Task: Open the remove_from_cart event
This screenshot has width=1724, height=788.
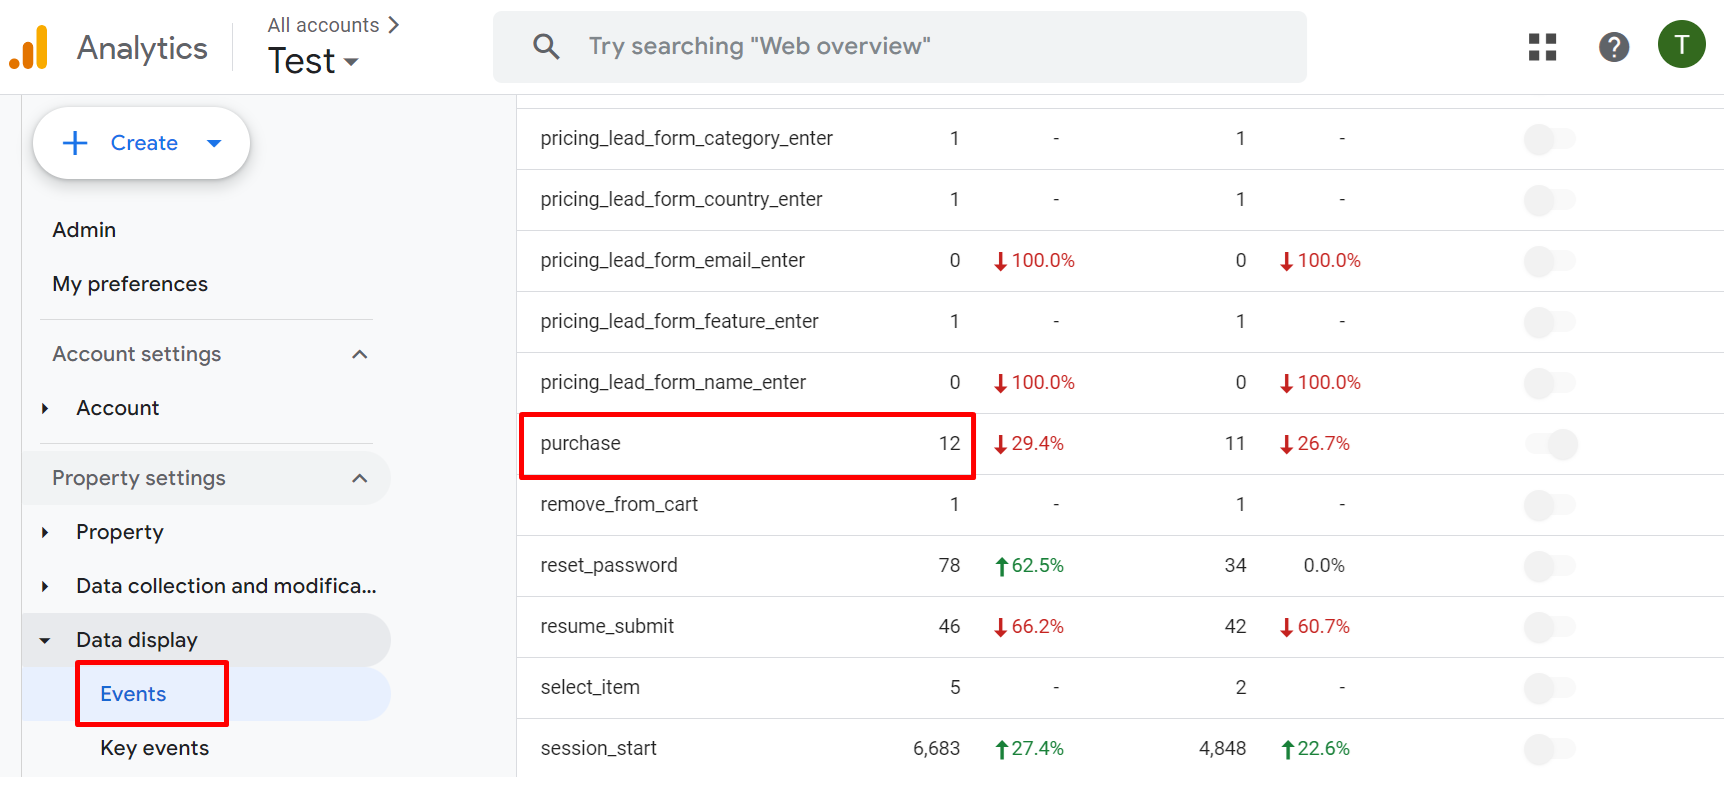Action: (x=619, y=504)
